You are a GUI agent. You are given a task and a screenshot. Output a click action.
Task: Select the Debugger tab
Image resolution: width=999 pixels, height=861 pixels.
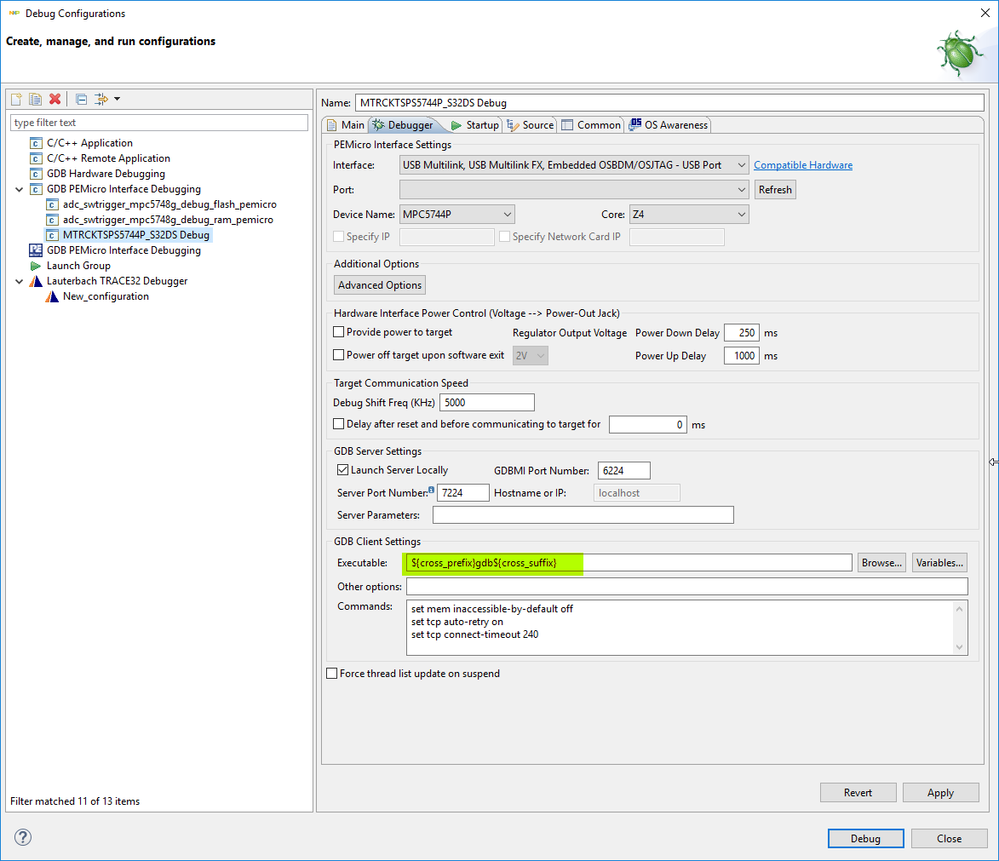point(405,125)
